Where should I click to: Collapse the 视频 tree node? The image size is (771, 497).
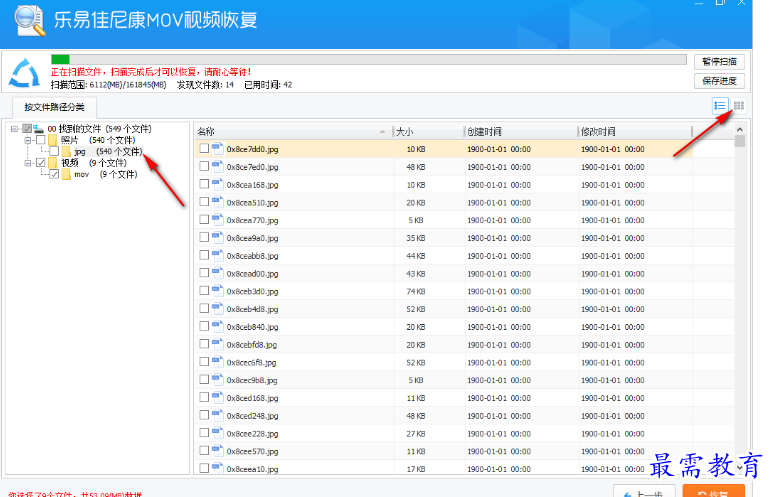point(28,163)
